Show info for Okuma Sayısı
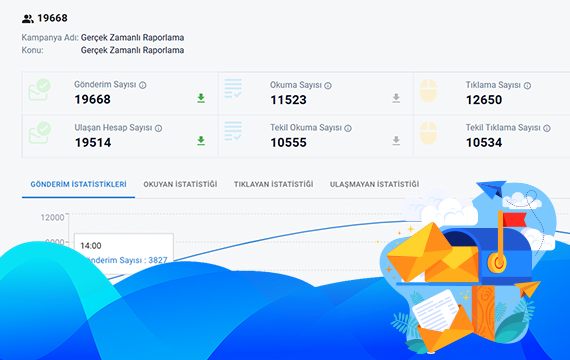The height and width of the screenshot is (360, 570). tap(328, 86)
